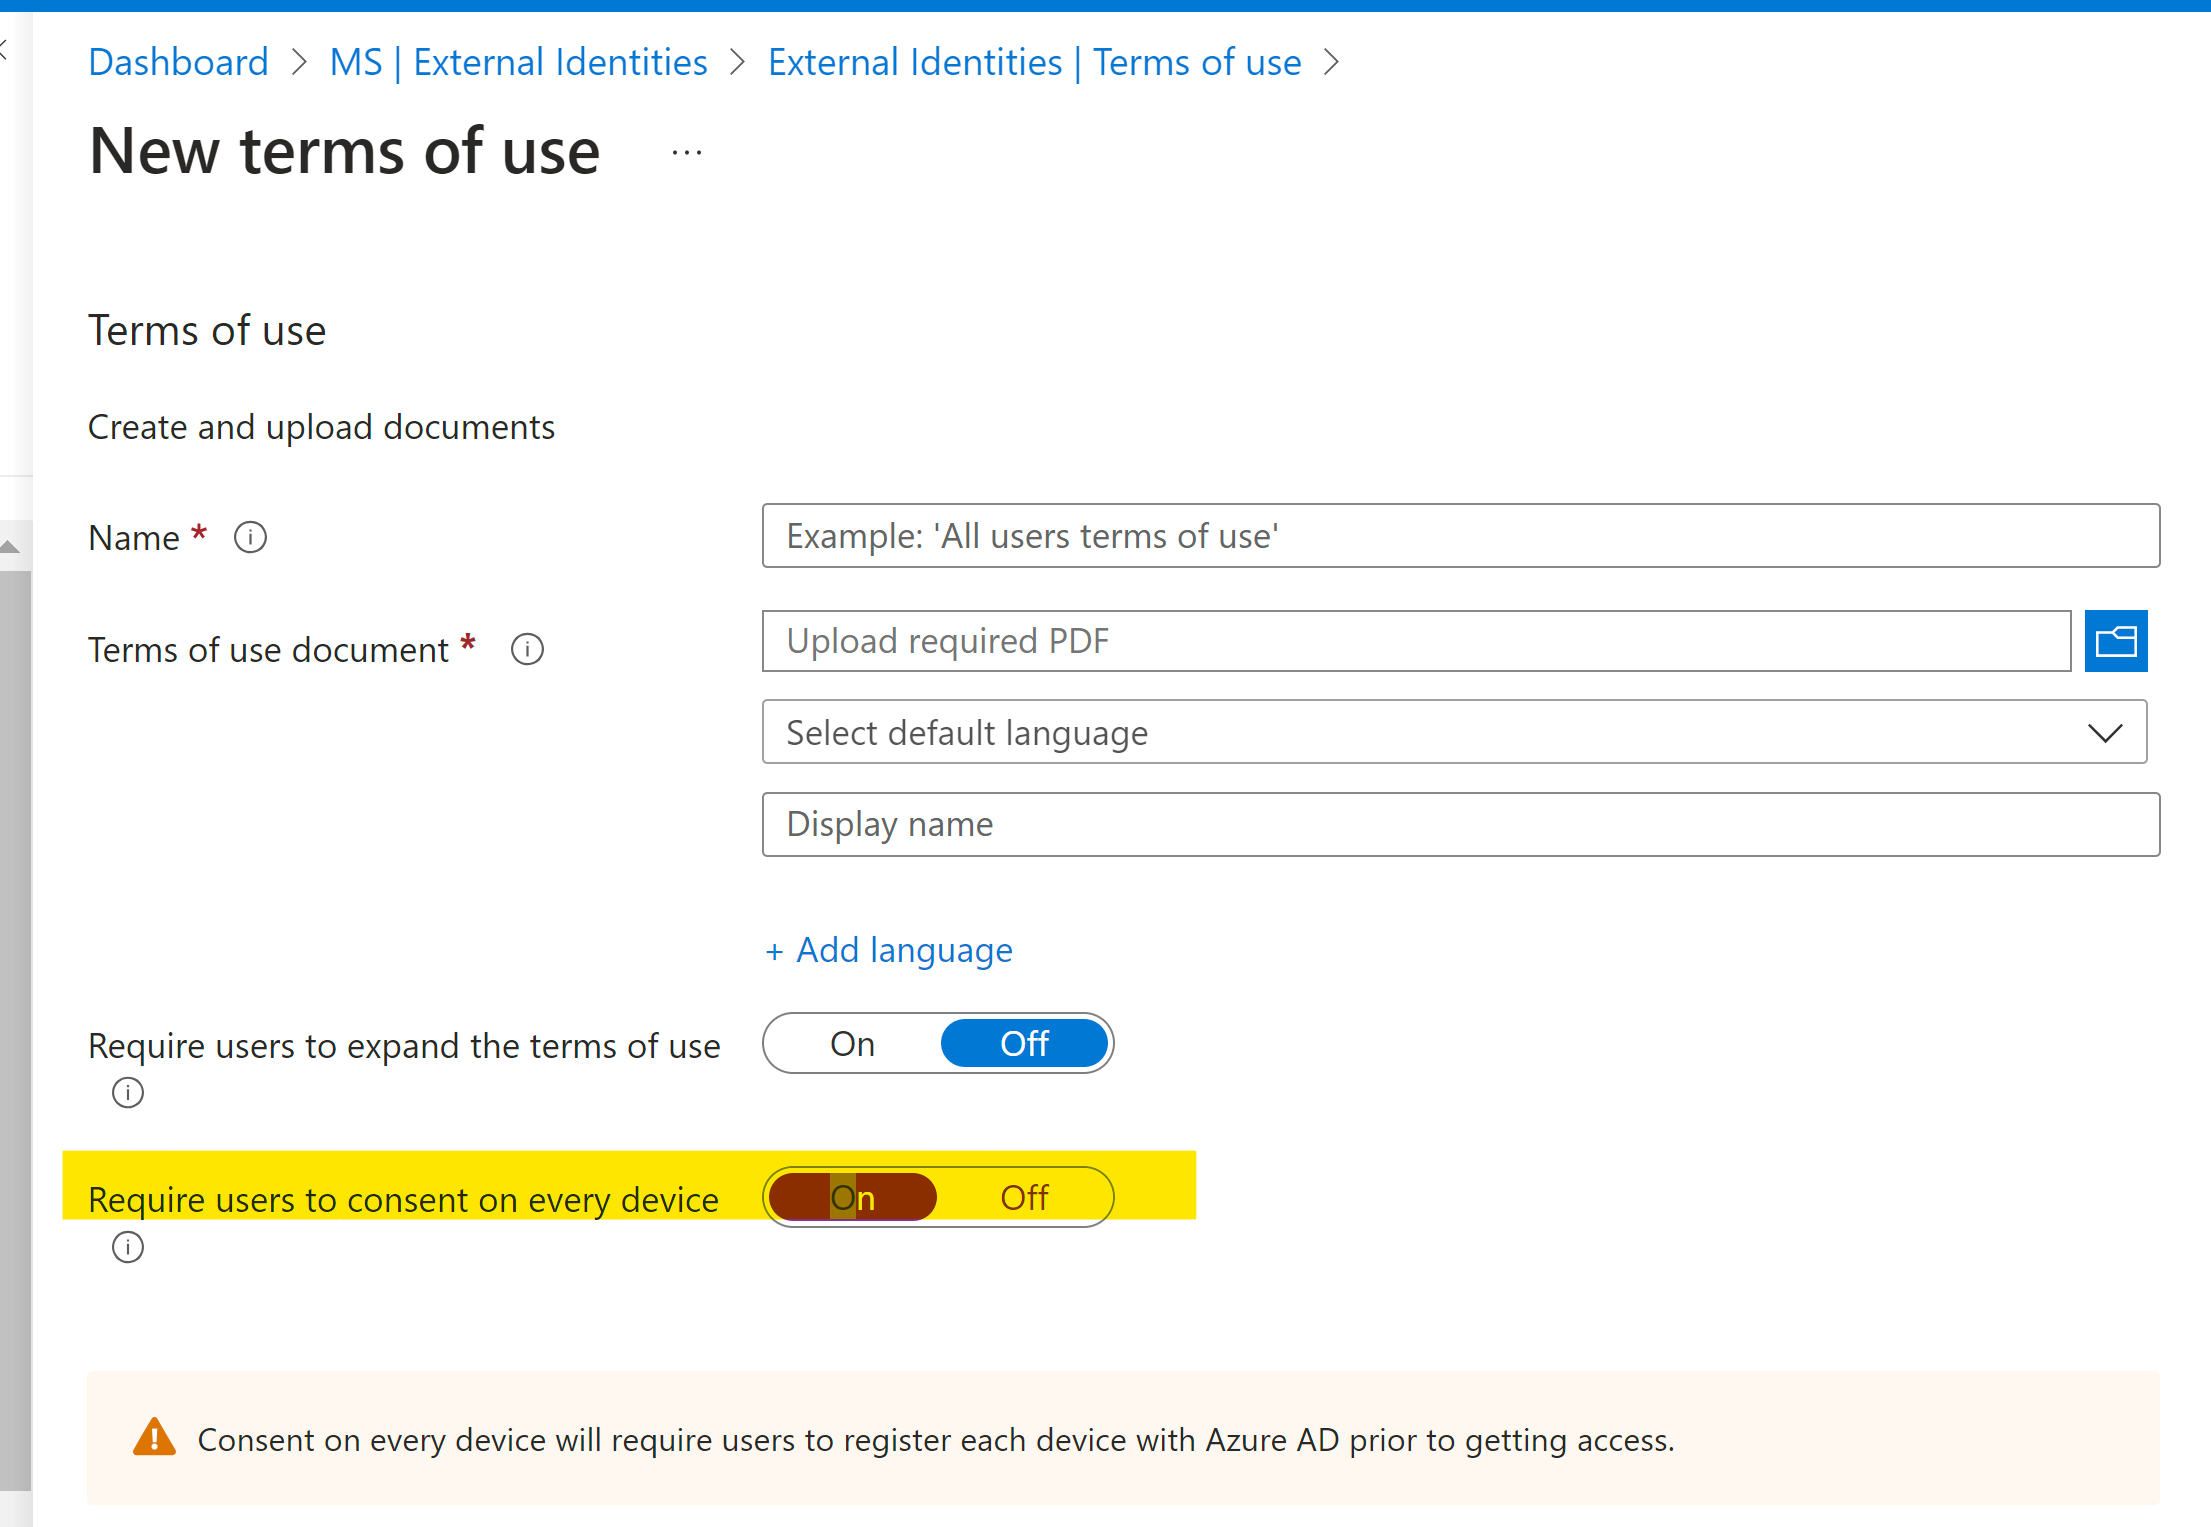Open MS | External Identities breadcrumb
2211x1527 pixels.
[x=518, y=62]
